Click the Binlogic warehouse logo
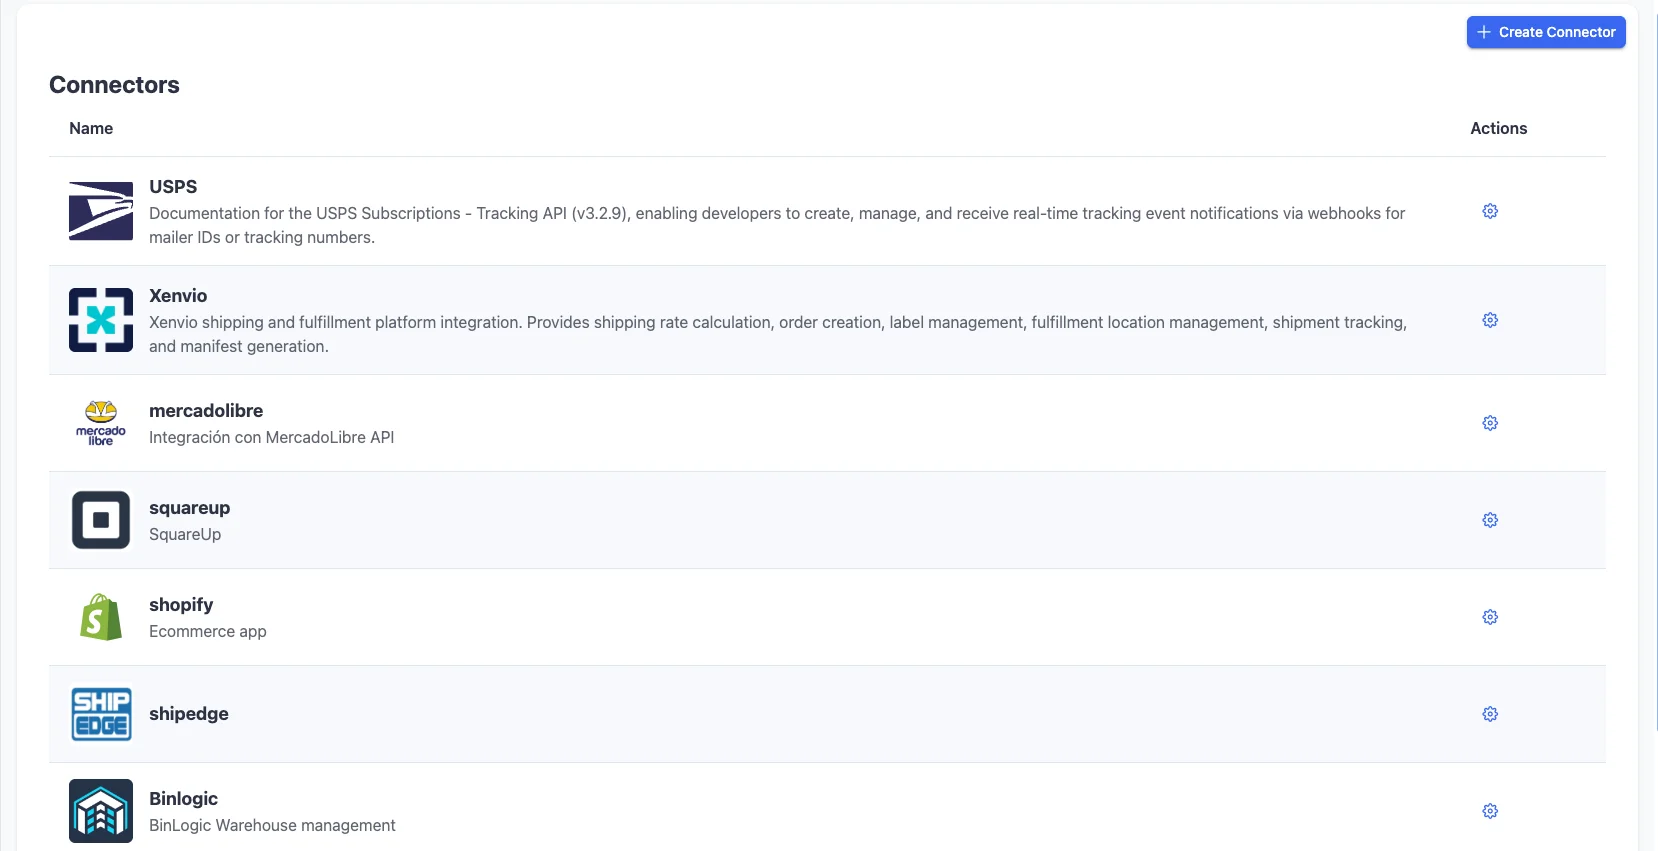 (x=101, y=811)
